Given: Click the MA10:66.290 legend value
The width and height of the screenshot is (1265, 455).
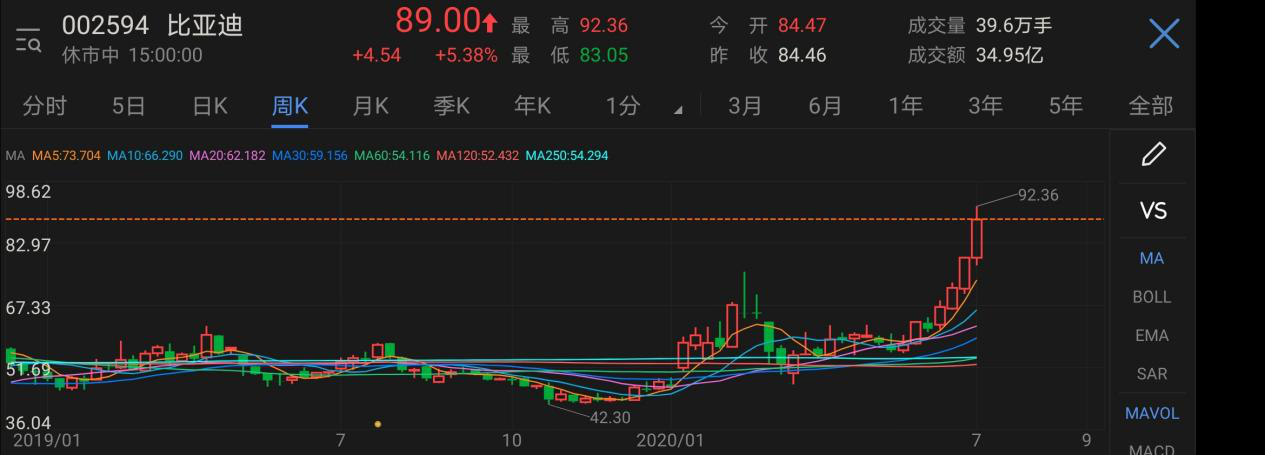Looking at the screenshot, I should 144,155.
